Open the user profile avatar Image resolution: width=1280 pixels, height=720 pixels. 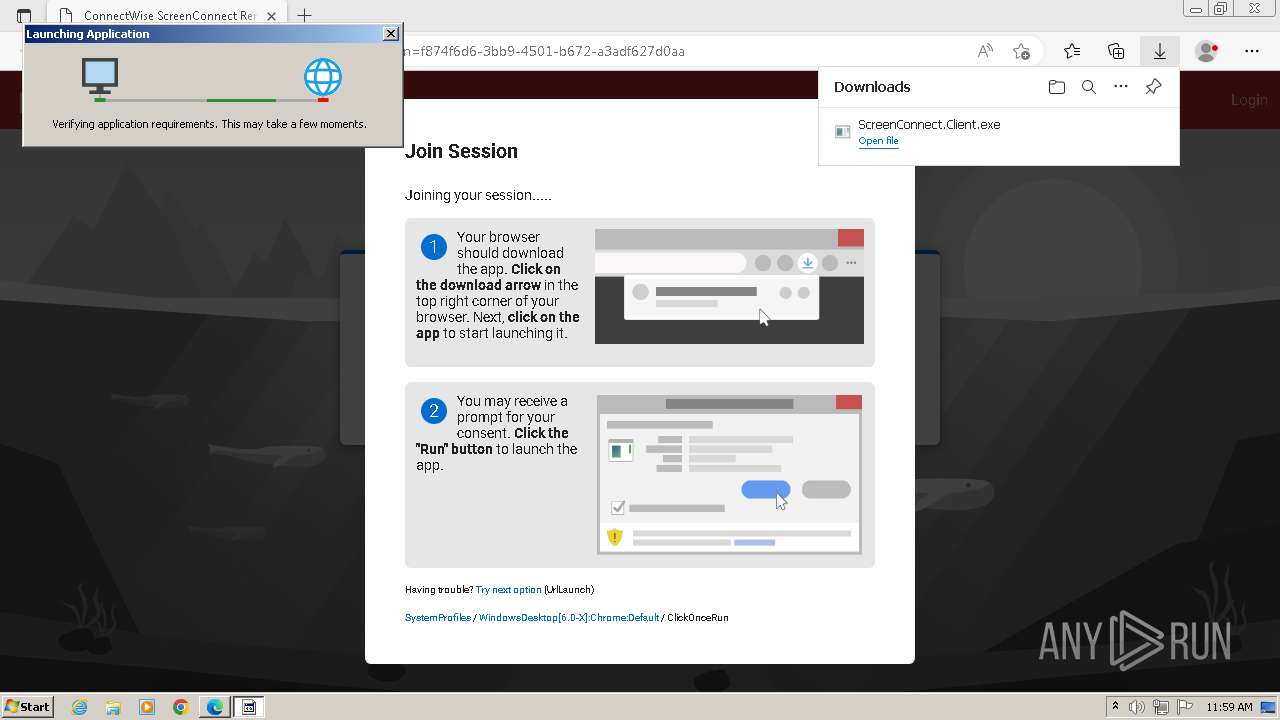[1207, 51]
